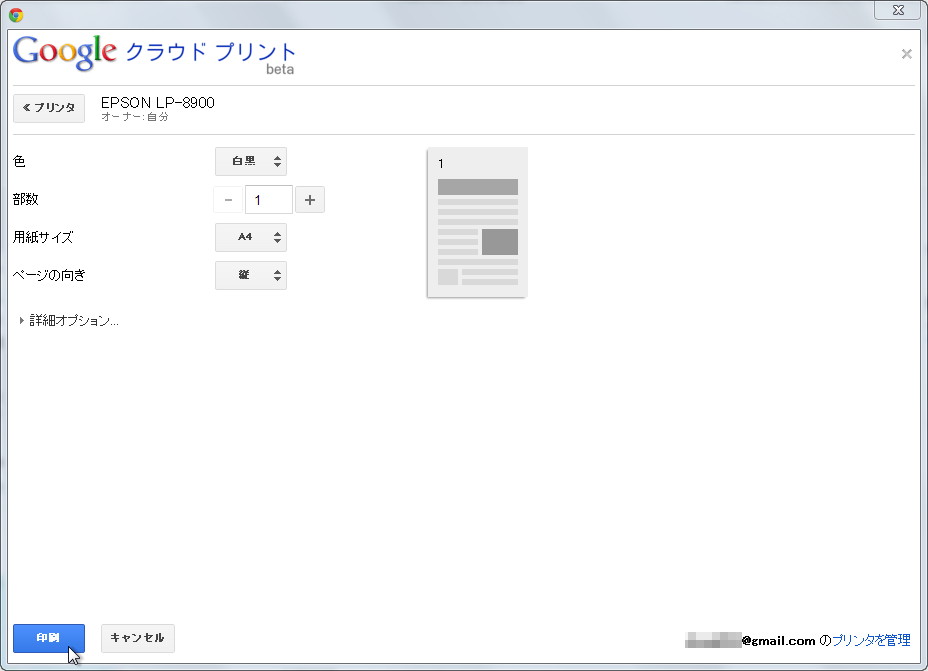This screenshot has width=928, height=671.
Task: Decrease copy count with the minus stepper
Action: tap(228, 199)
